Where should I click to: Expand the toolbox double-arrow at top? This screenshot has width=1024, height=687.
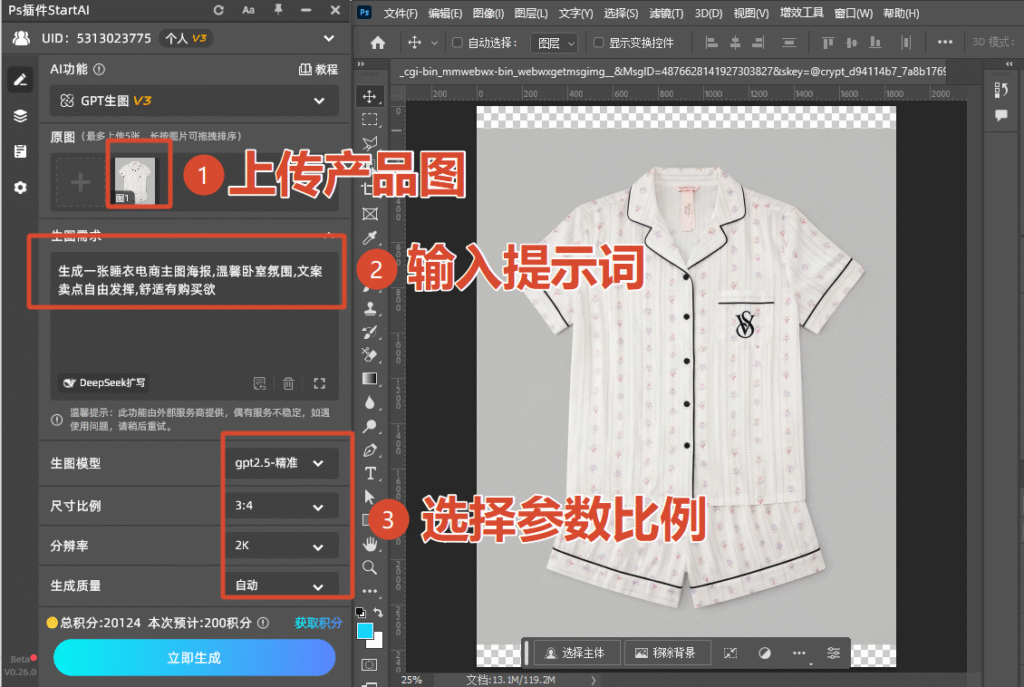pyautogui.click(x=360, y=64)
